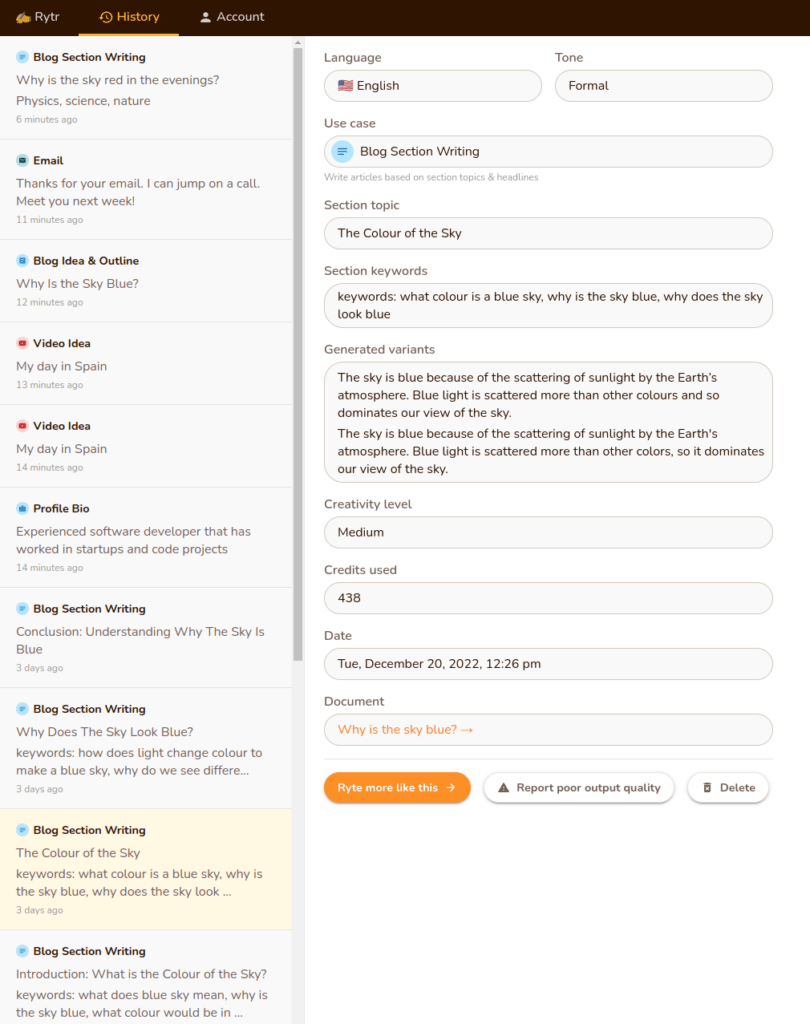Screen dimensions: 810x1024
Task: Report poor output quality
Action: point(579,788)
